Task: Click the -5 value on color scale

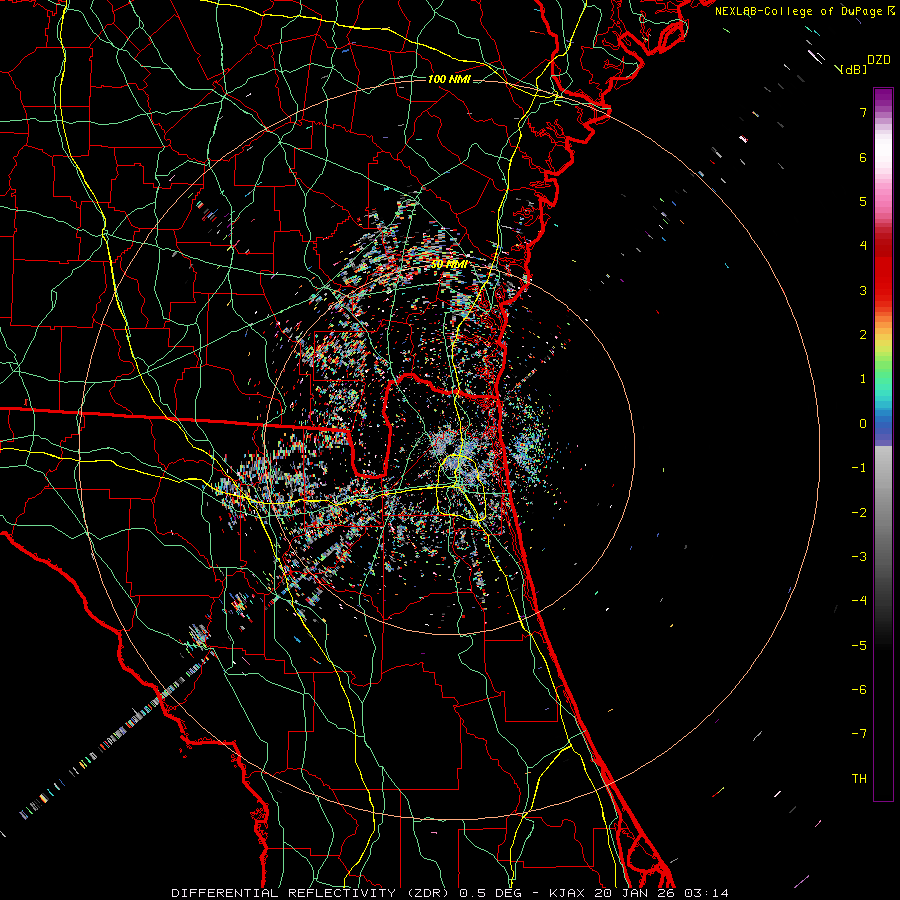Action: pyautogui.click(x=859, y=646)
